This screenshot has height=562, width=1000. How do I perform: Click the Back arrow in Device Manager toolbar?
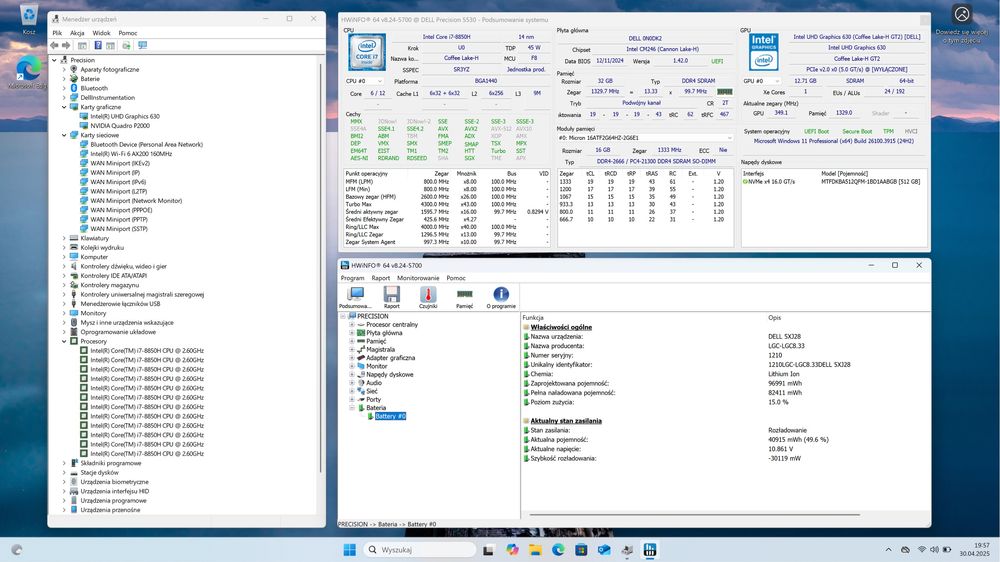55,45
